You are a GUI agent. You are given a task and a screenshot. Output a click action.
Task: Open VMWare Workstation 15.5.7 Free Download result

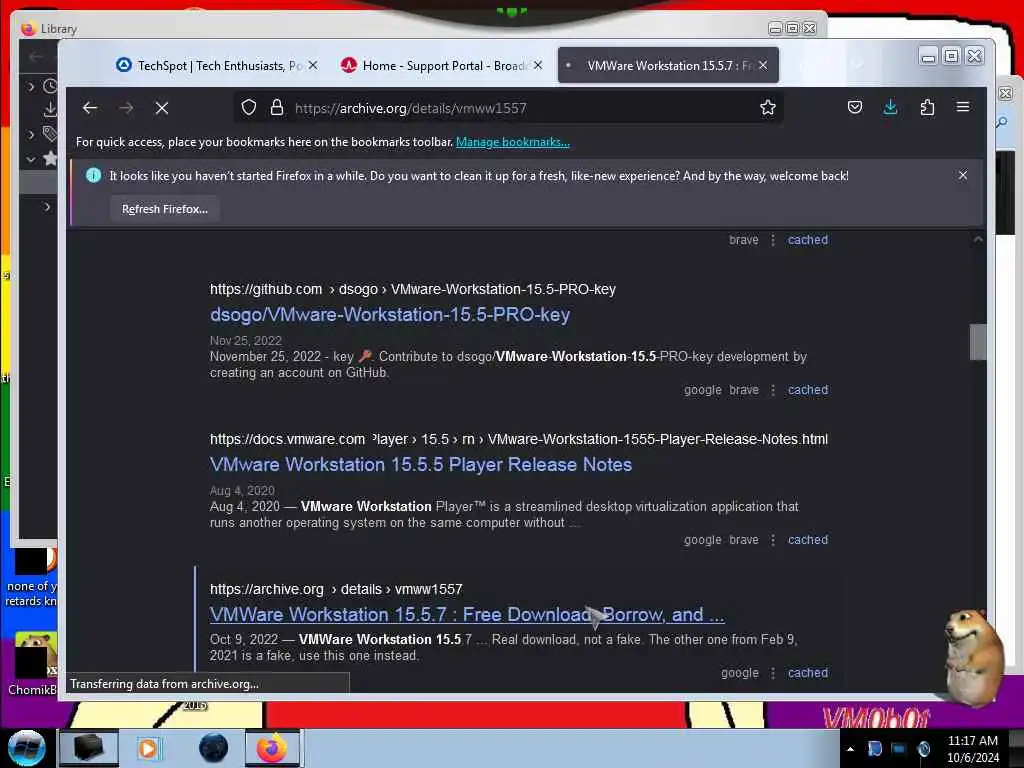(467, 615)
